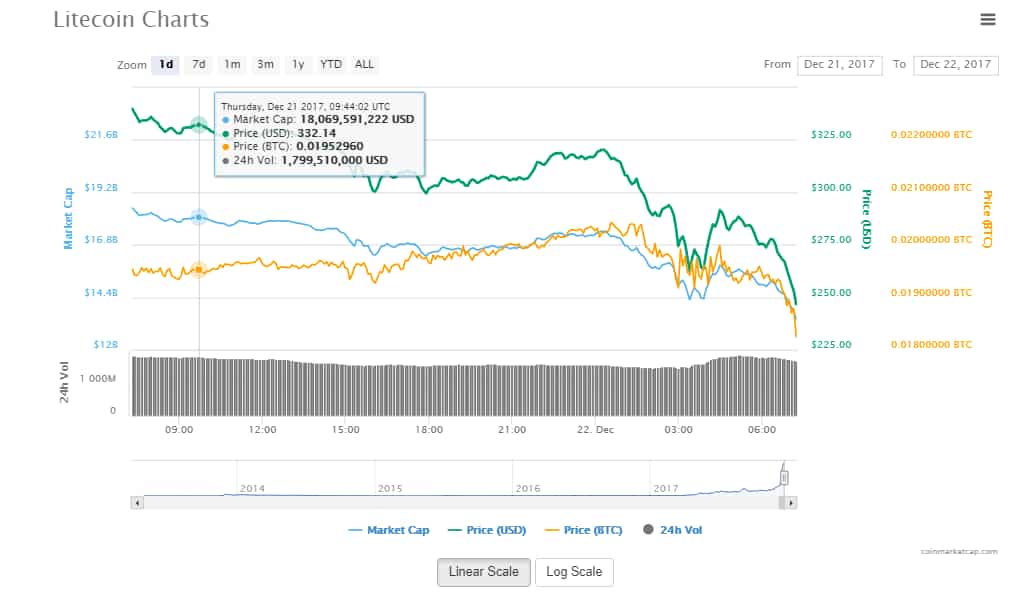The height and width of the screenshot is (600, 1018).
Task: Switch chart to Linear Scale
Action: 484,572
